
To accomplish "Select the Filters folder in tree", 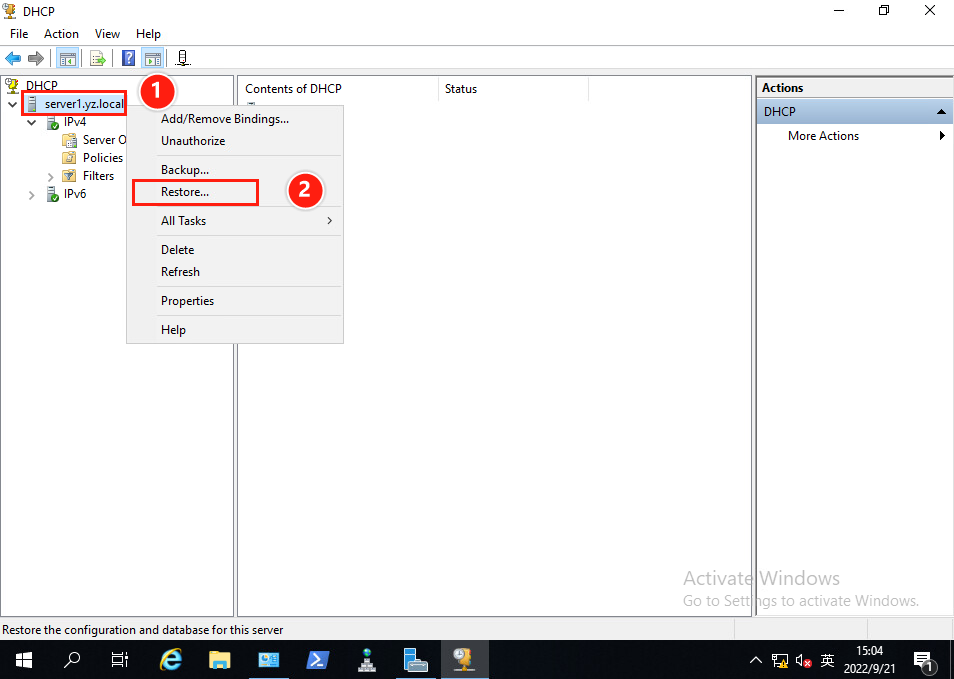I will click(98, 176).
